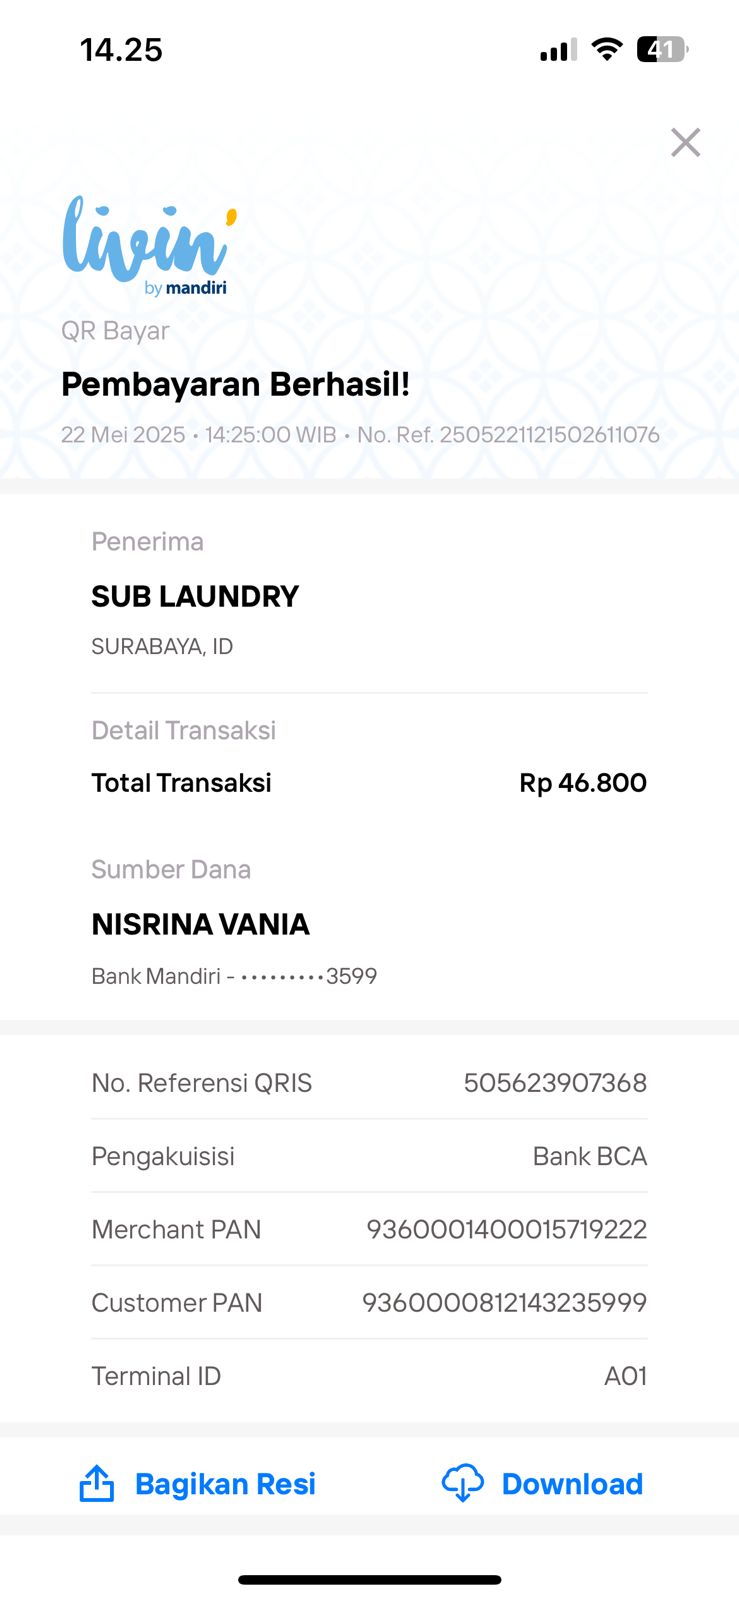Tap the Pembayaran Berhasil! heading
The image size is (739, 1600).
236,384
